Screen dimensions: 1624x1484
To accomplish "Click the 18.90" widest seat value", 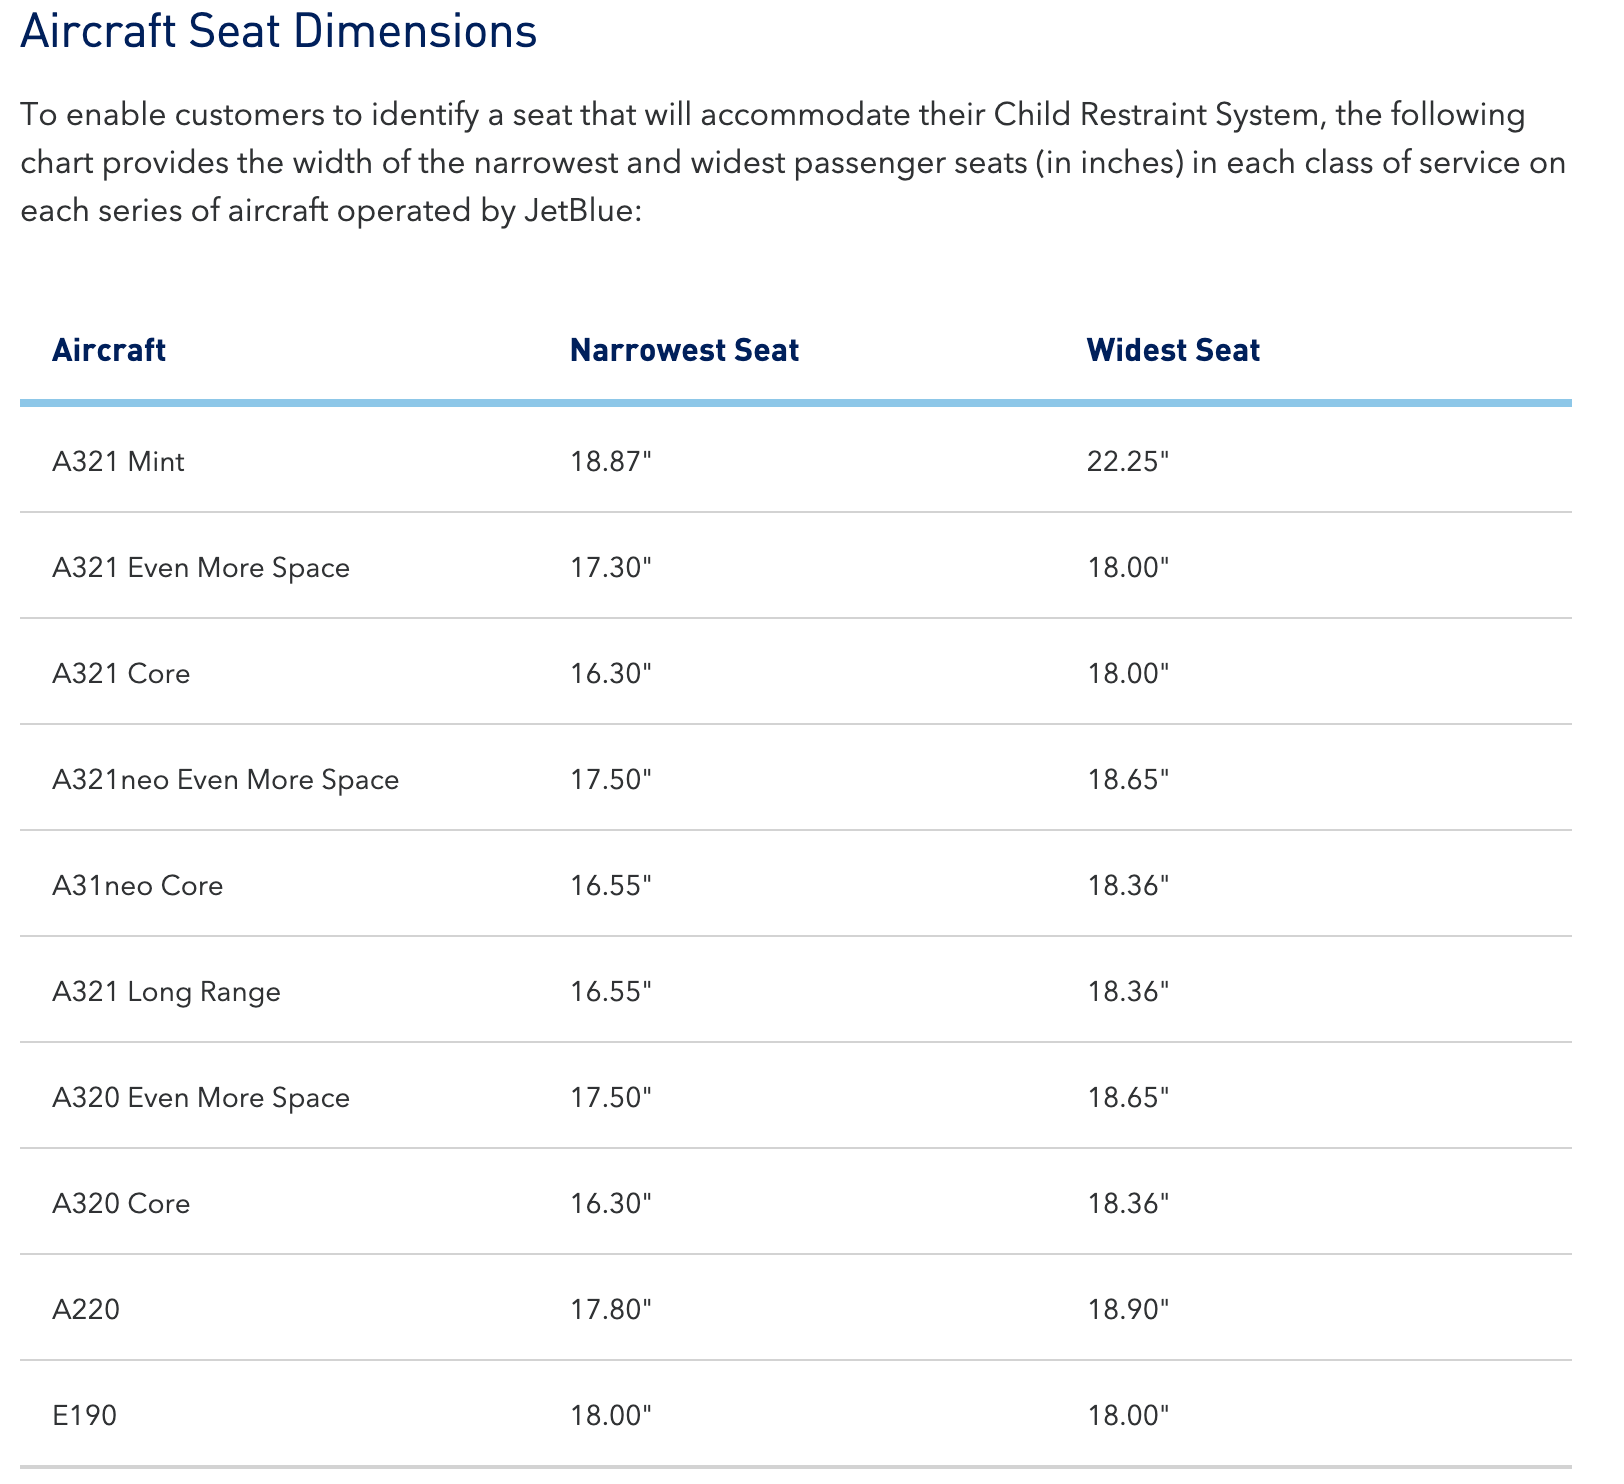I will [x=1128, y=1310].
